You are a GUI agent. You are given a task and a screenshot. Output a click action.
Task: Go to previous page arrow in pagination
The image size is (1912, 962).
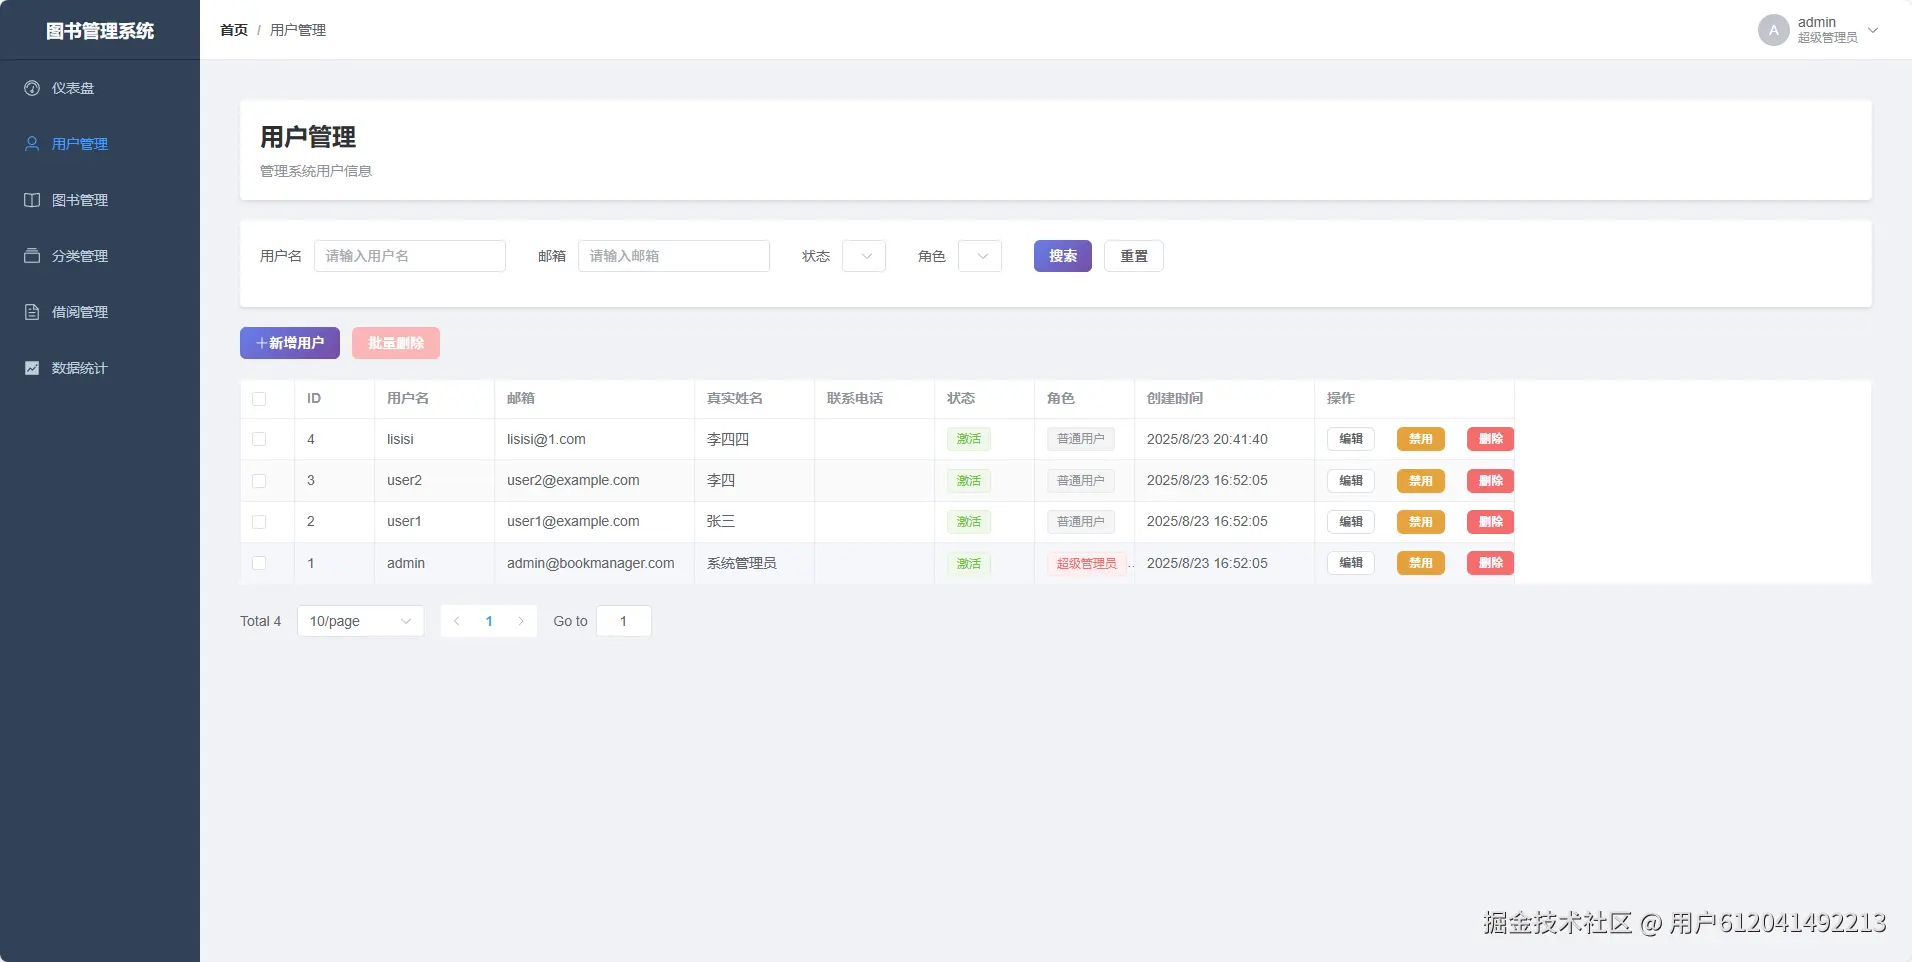(x=457, y=621)
